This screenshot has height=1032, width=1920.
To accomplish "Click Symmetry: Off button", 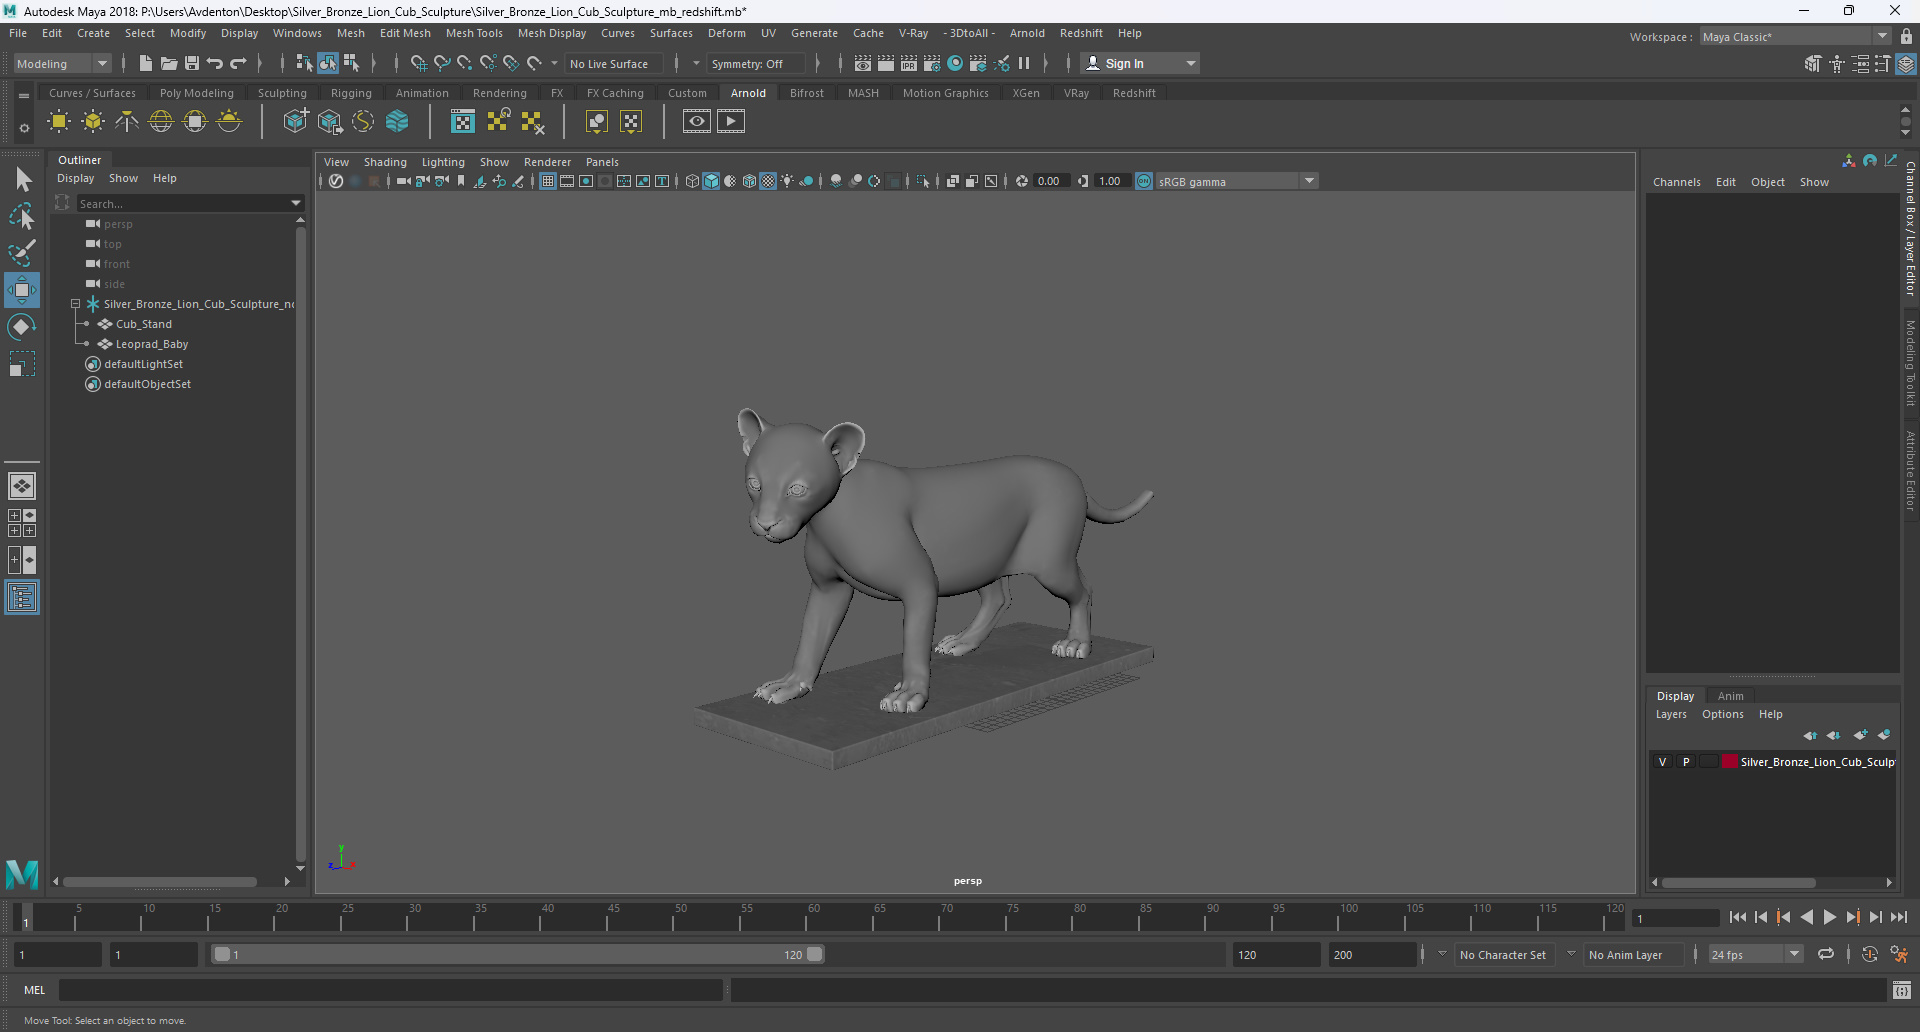I will (x=756, y=64).
